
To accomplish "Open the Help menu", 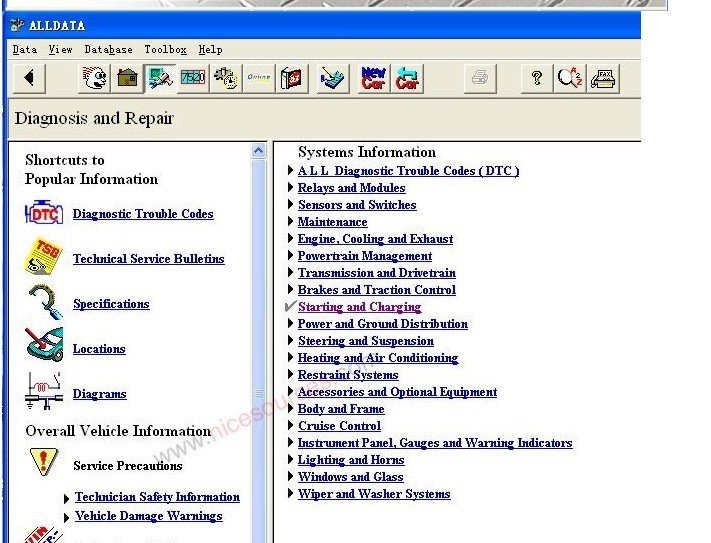I will [210, 49].
